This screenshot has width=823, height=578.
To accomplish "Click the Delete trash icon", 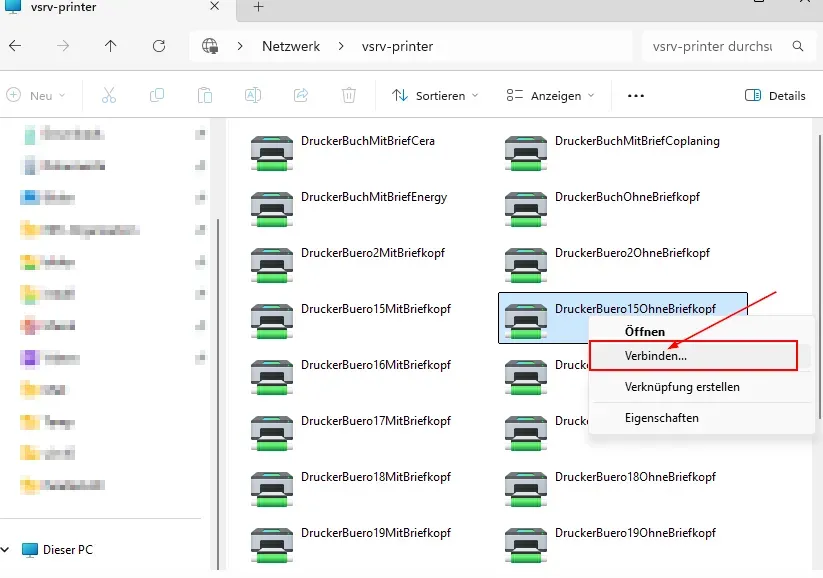I will [348, 95].
